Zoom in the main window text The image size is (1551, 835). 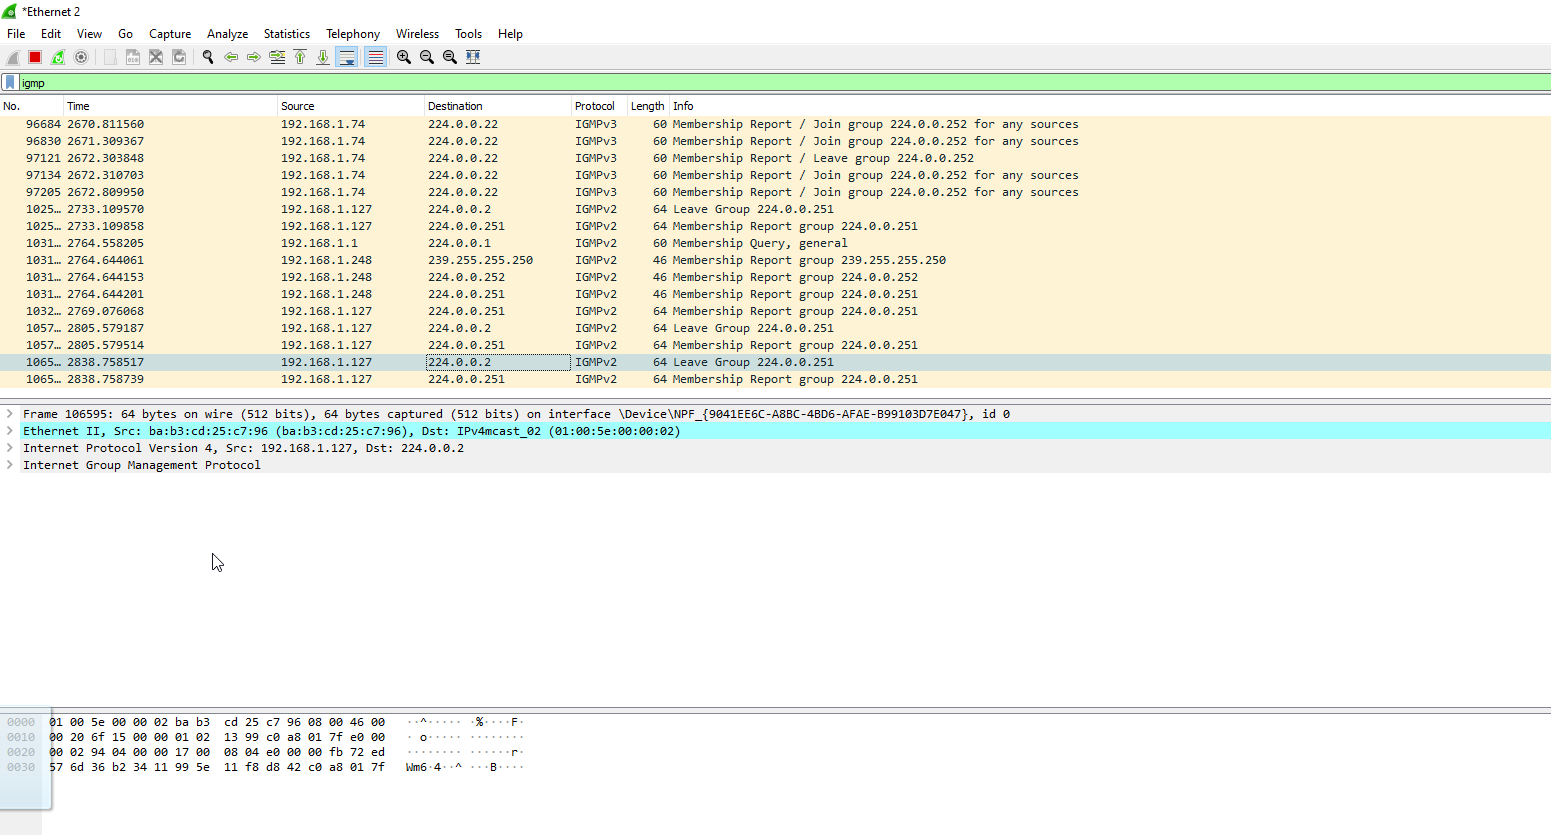click(404, 57)
